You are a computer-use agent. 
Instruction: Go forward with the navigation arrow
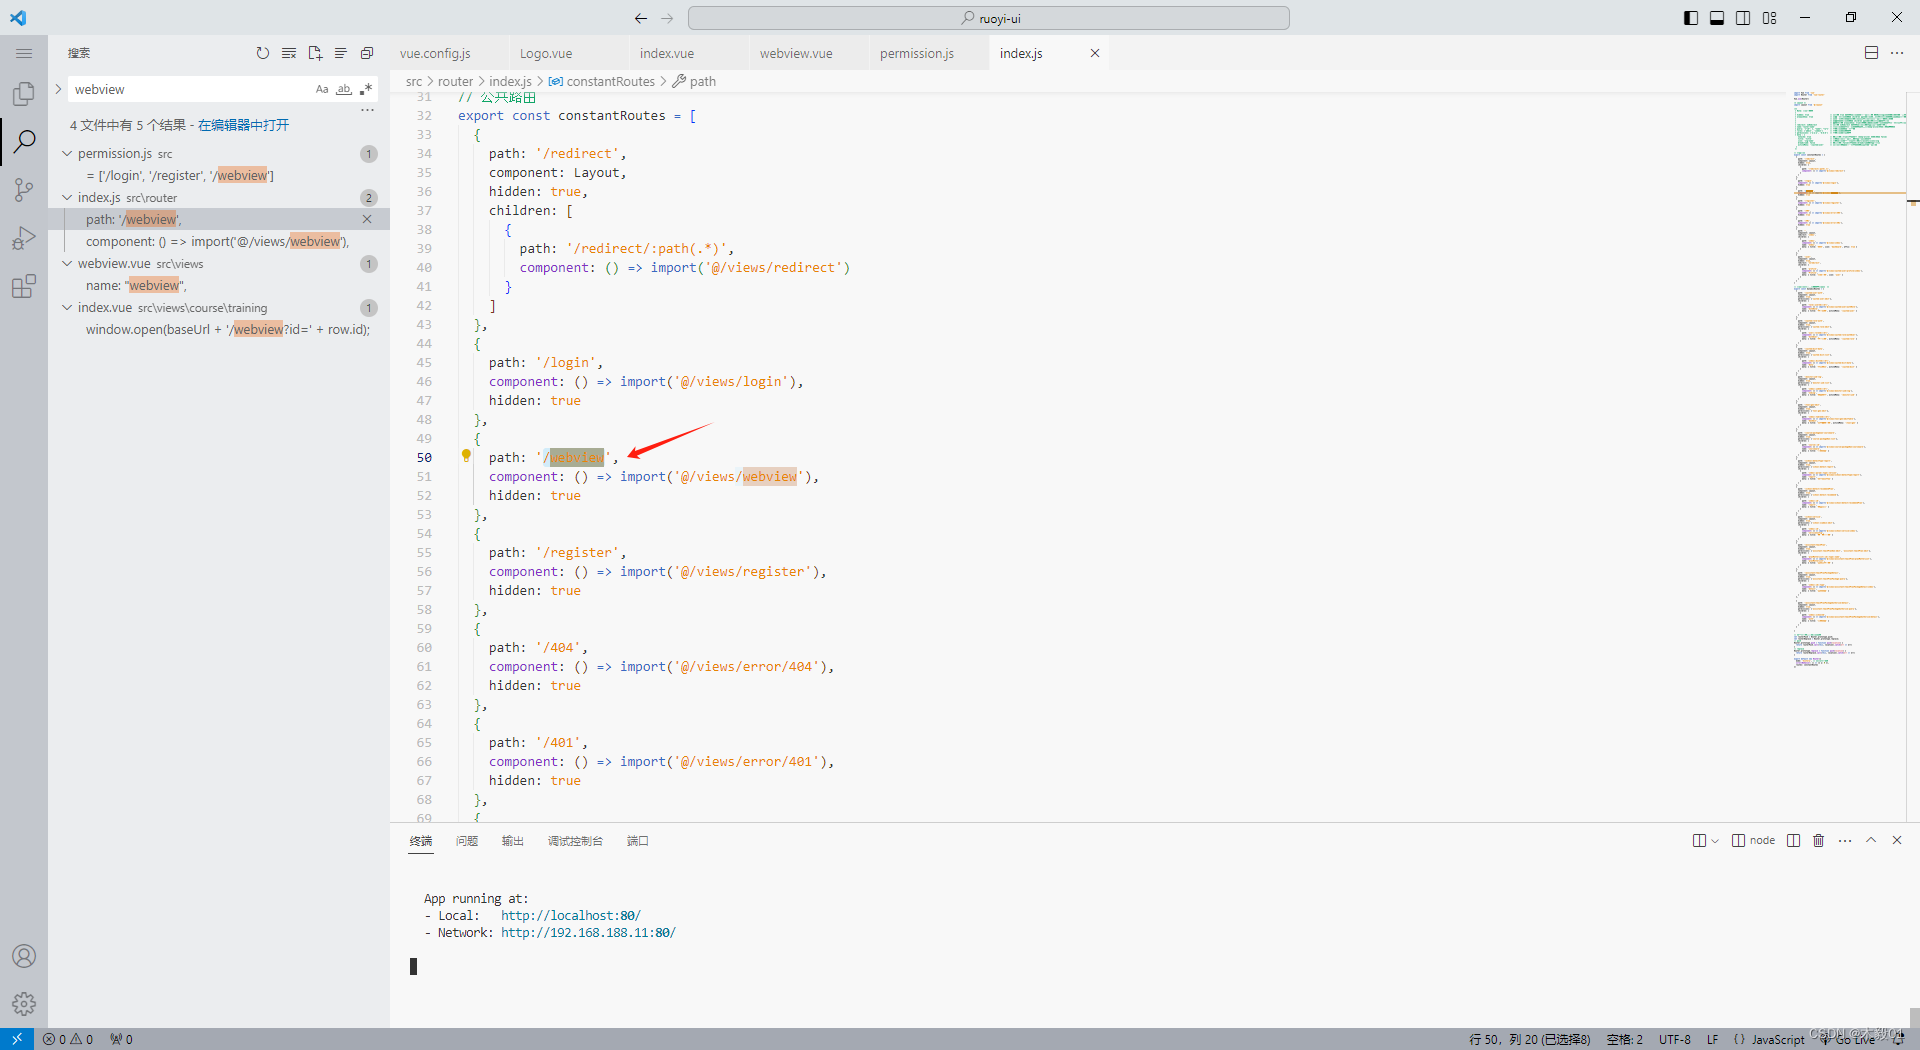pyautogui.click(x=667, y=18)
